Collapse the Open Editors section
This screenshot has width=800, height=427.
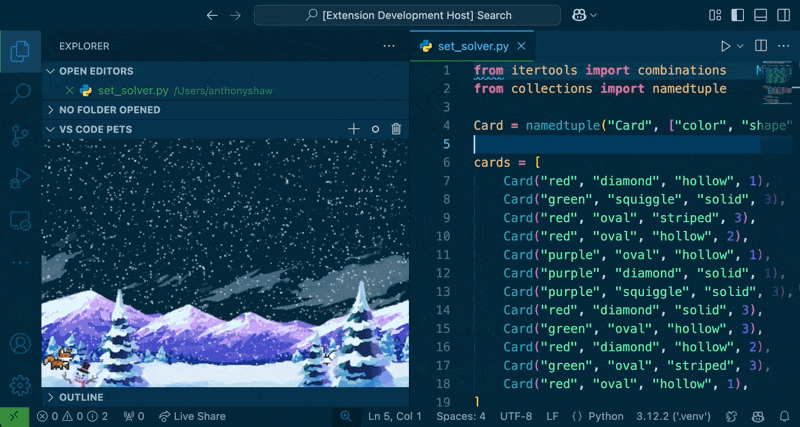225,71
